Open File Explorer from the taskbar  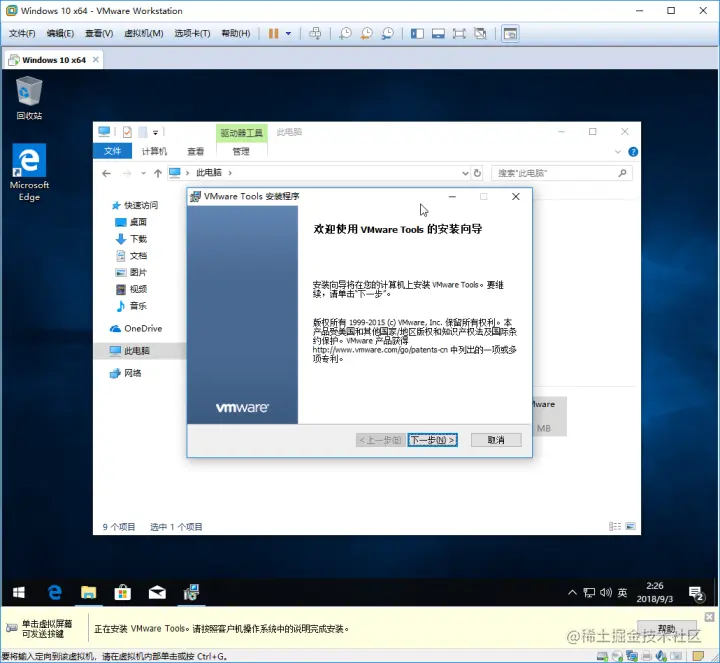click(89, 593)
